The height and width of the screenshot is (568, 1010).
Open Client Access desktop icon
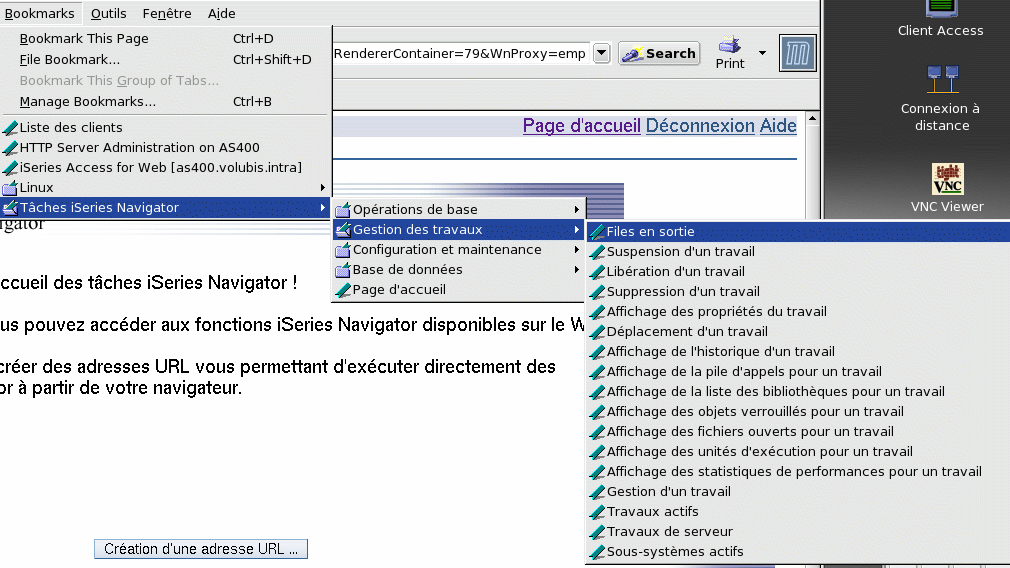(x=940, y=19)
